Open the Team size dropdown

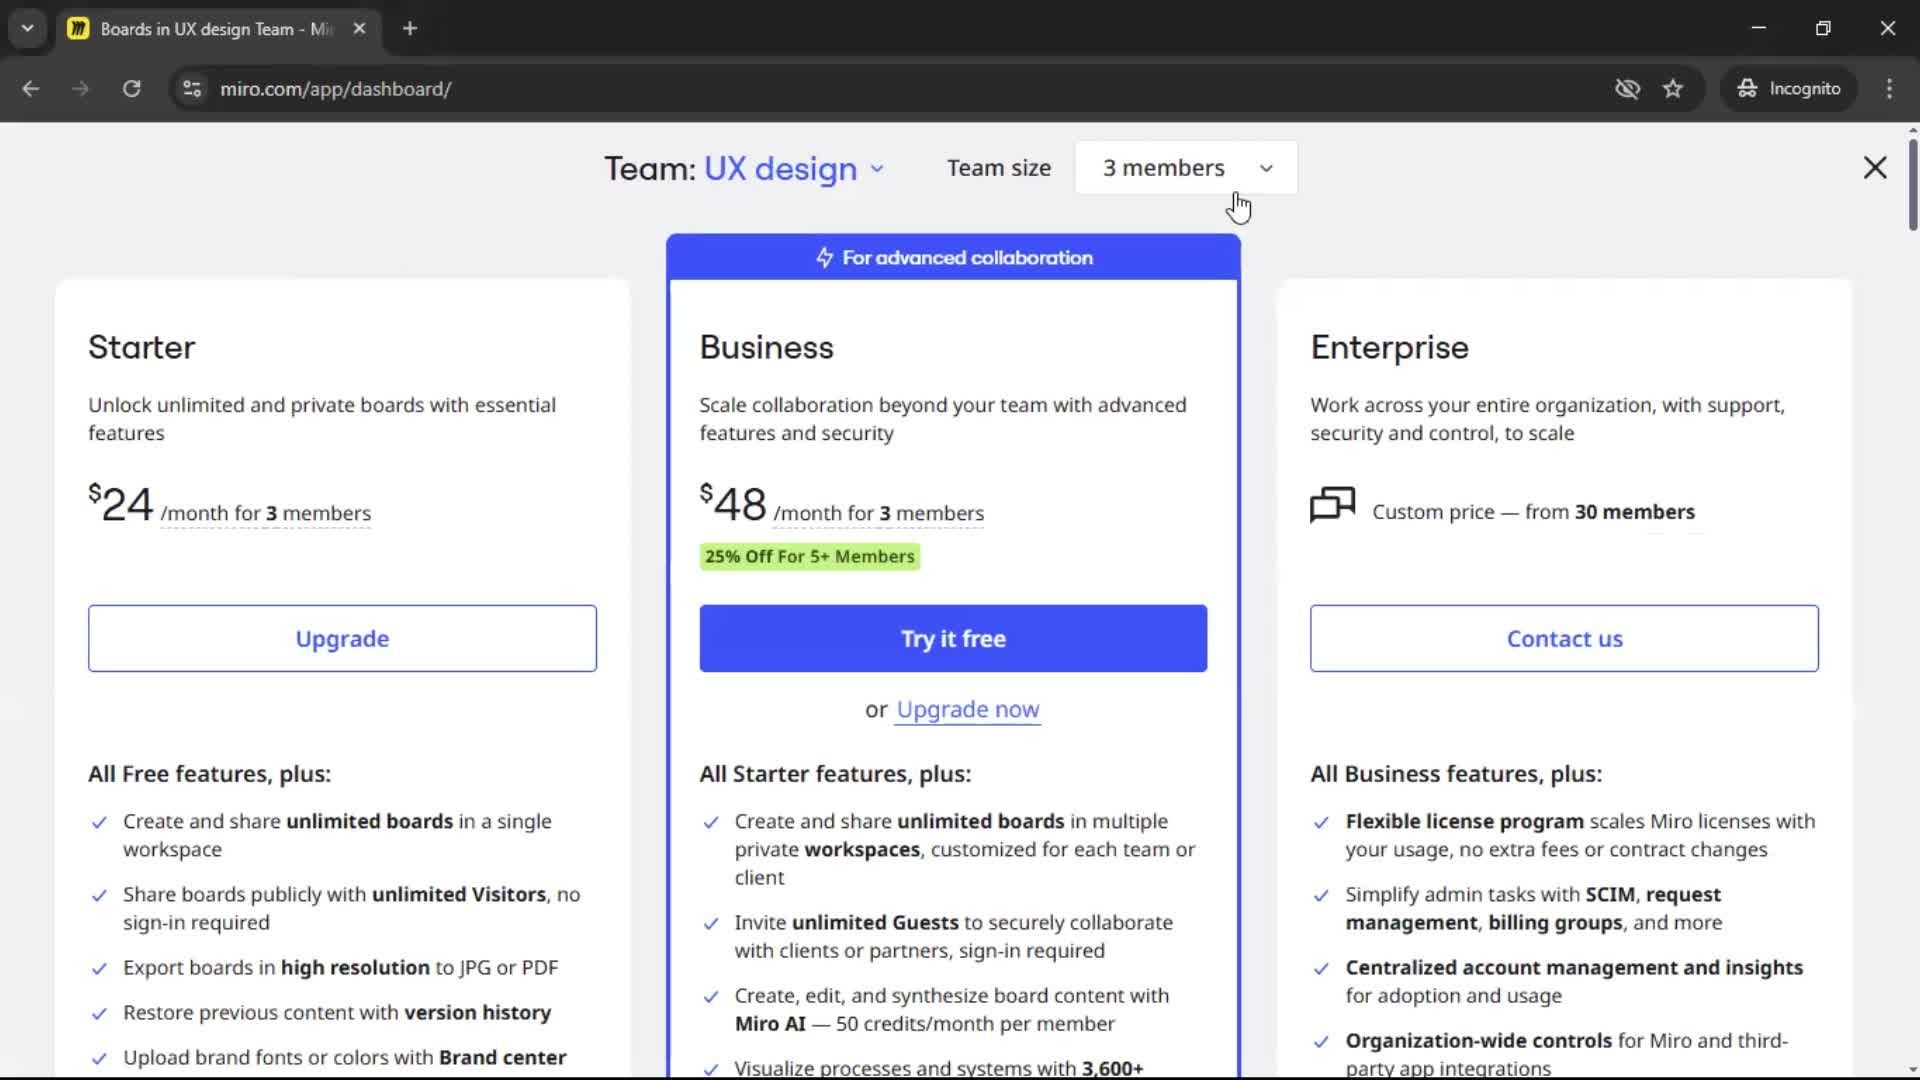coord(1186,168)
